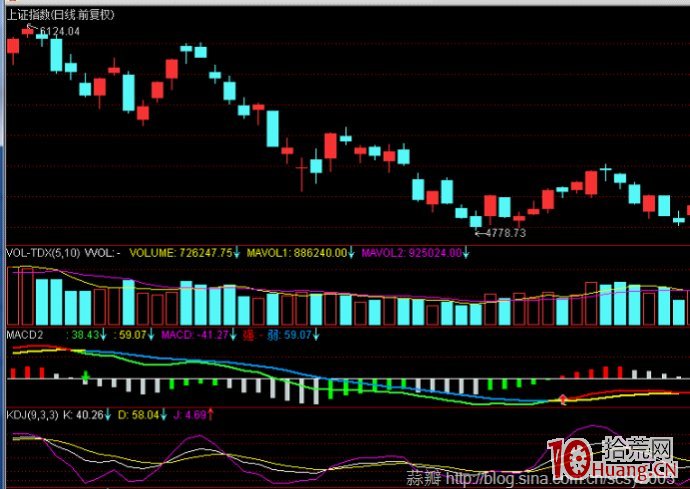690x489 pixels.
Task: Click the green 38.43 MACD2 value
Action: click(85, 335)
